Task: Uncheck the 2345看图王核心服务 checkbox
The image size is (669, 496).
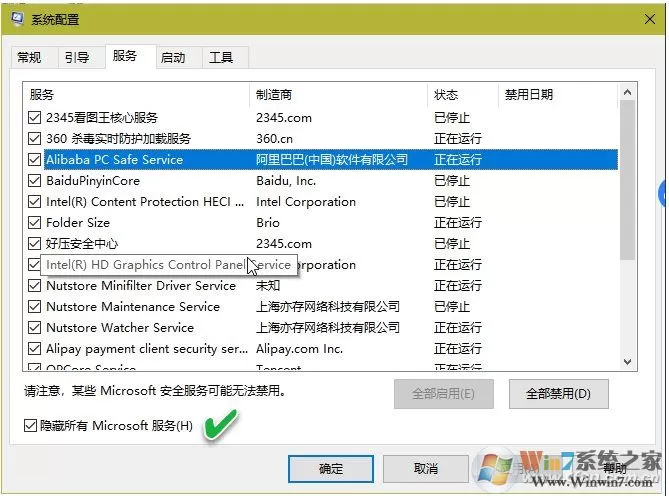Action: coord(34,117)
